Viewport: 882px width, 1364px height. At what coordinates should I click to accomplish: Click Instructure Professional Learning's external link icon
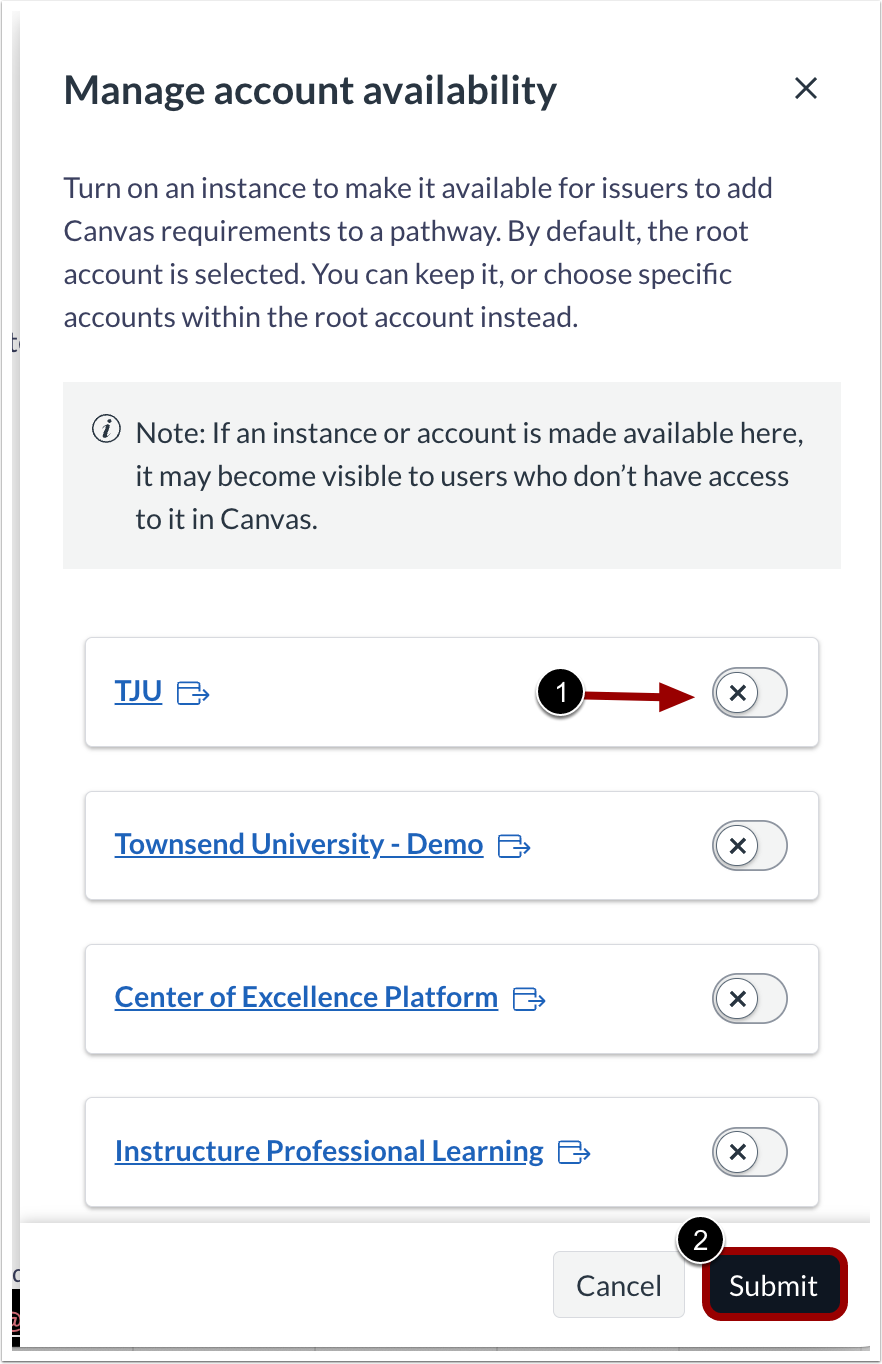574,1152
